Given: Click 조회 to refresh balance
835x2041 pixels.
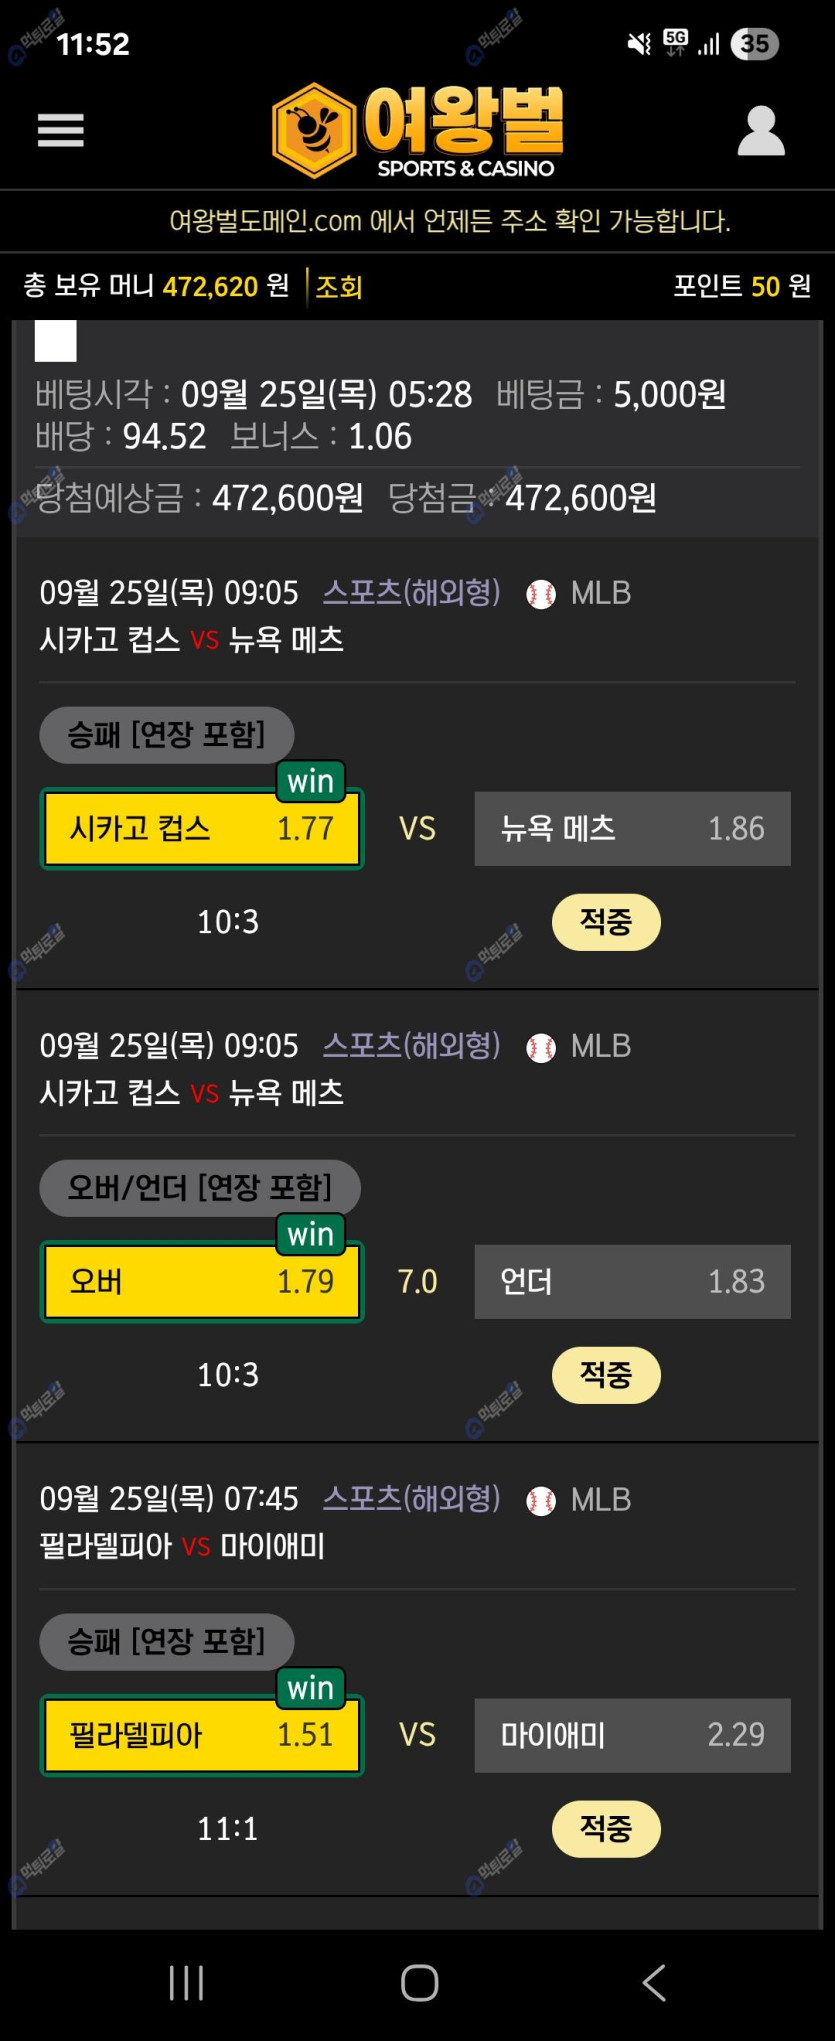Looking at the screenshot, I should tap(339, 287).
